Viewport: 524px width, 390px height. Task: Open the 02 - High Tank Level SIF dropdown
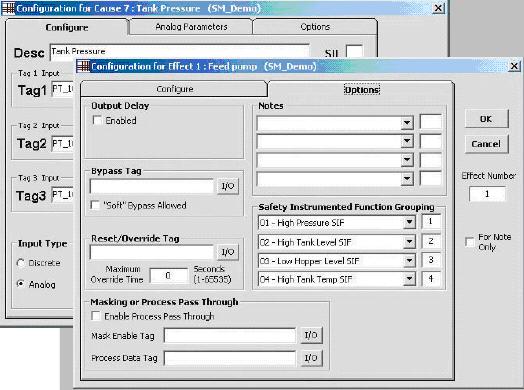click(x=409, y=241)
